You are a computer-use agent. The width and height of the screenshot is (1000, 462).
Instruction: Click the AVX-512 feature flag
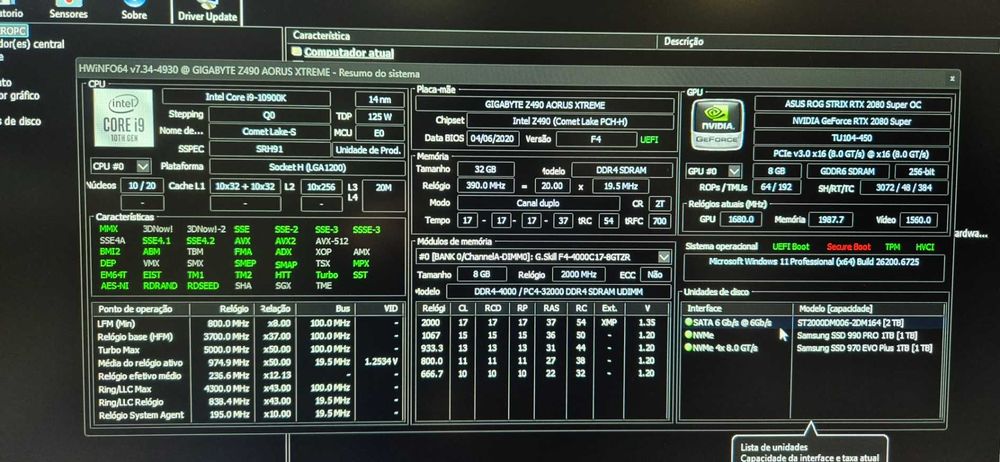[x=331, y=241]
